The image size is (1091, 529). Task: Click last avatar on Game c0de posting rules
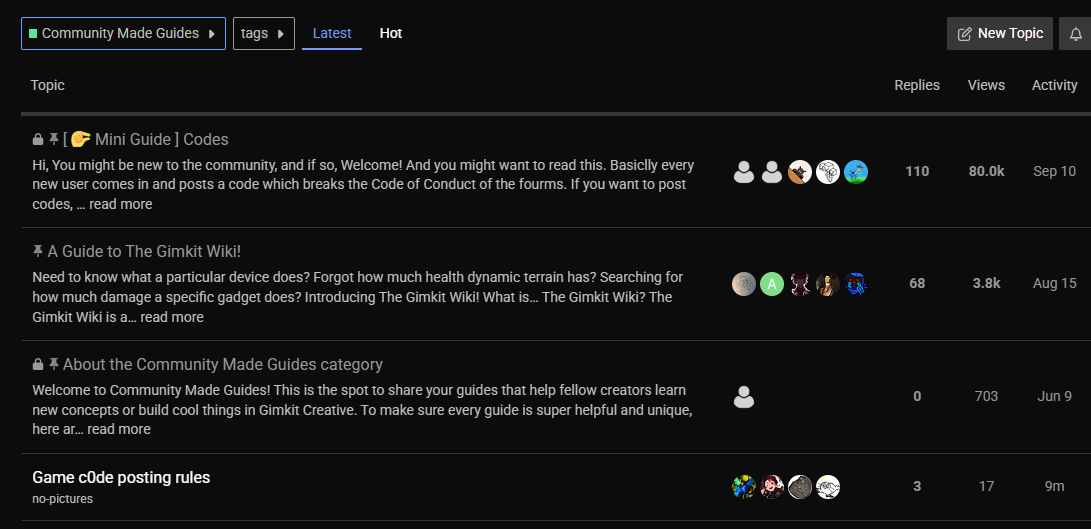827,487
